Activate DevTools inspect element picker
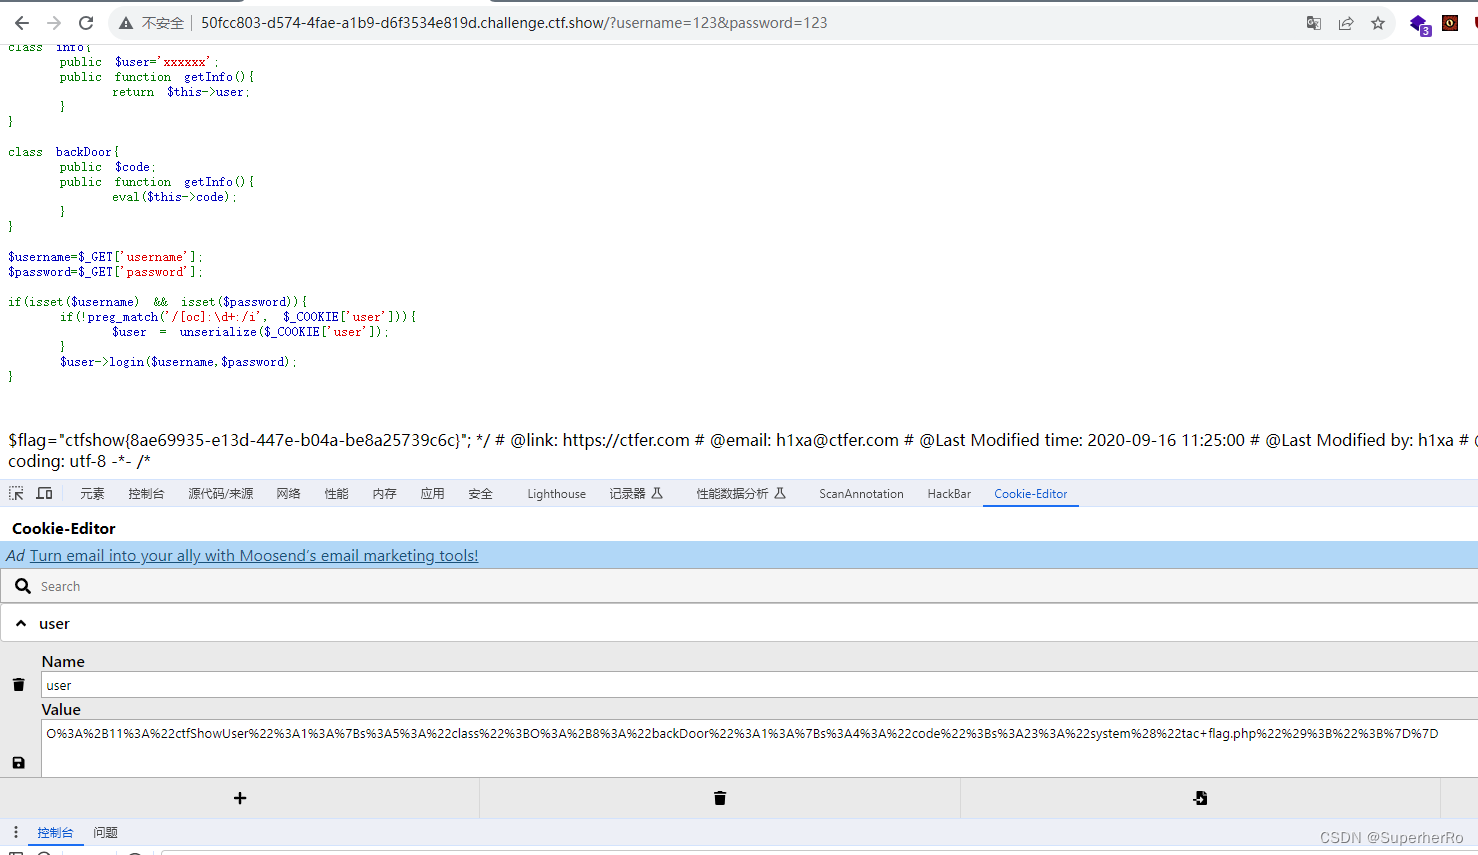Image resolution: width=1478 pixels, height=855 pixels. coord(16,493)
